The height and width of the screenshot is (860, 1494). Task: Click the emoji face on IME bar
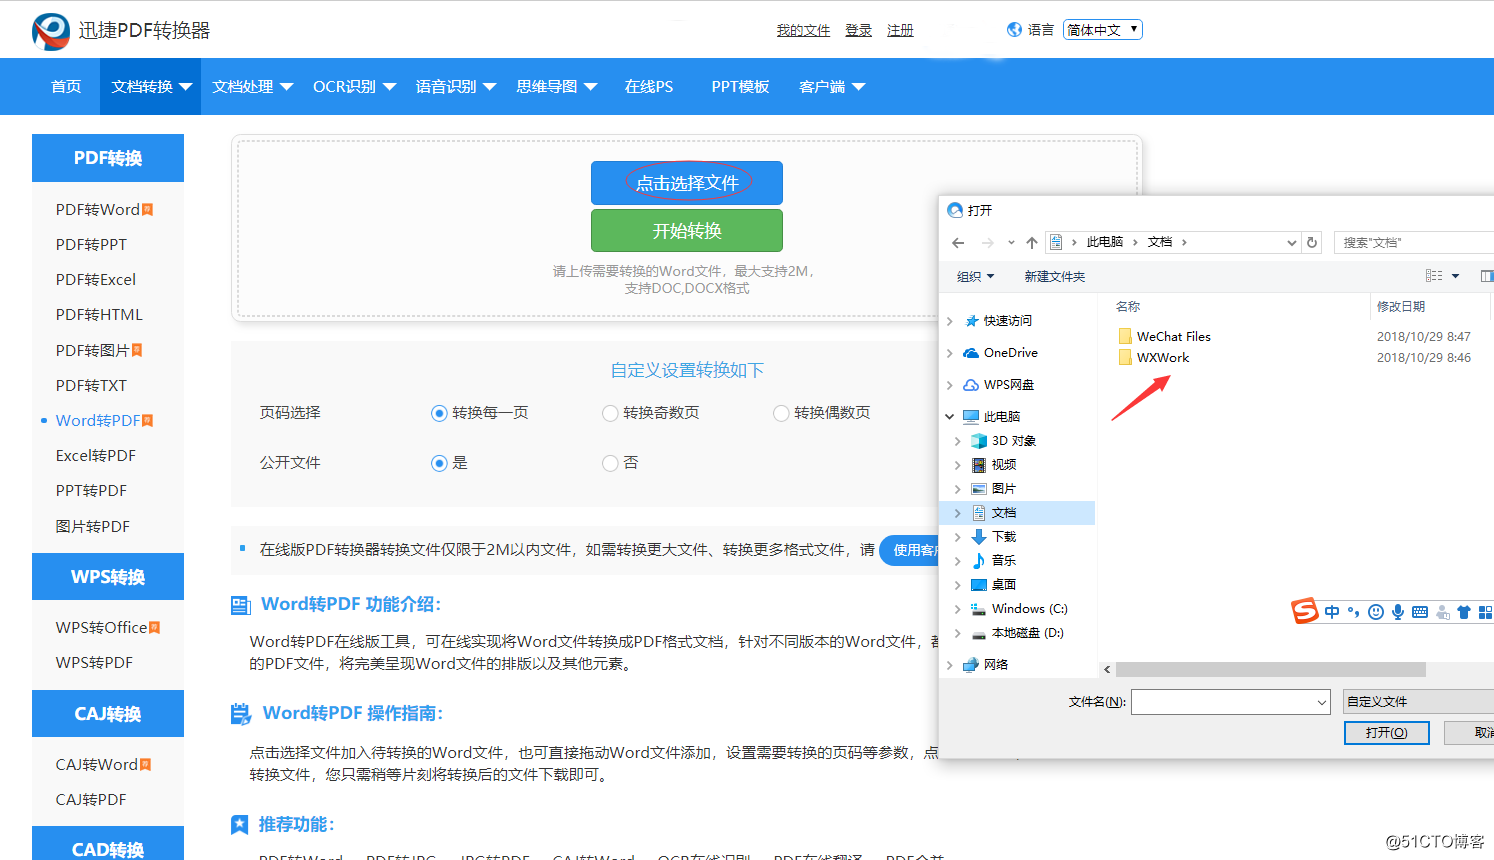tap(1376, 612)
